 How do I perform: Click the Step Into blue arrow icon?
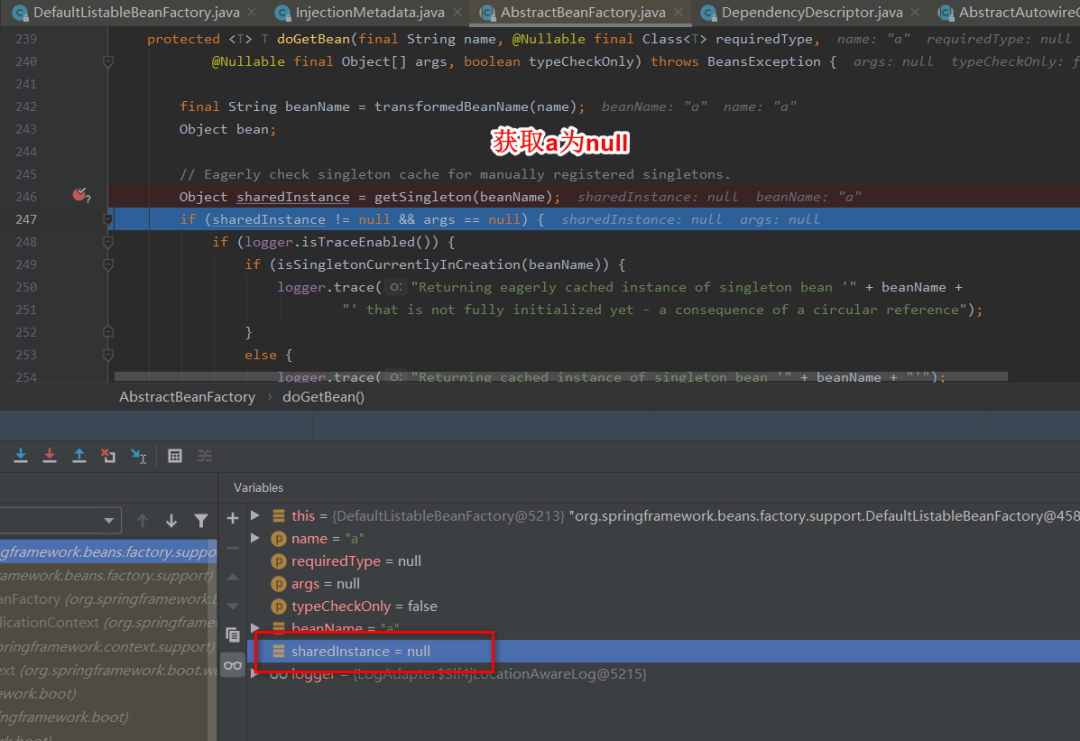(x=20, y=456)
